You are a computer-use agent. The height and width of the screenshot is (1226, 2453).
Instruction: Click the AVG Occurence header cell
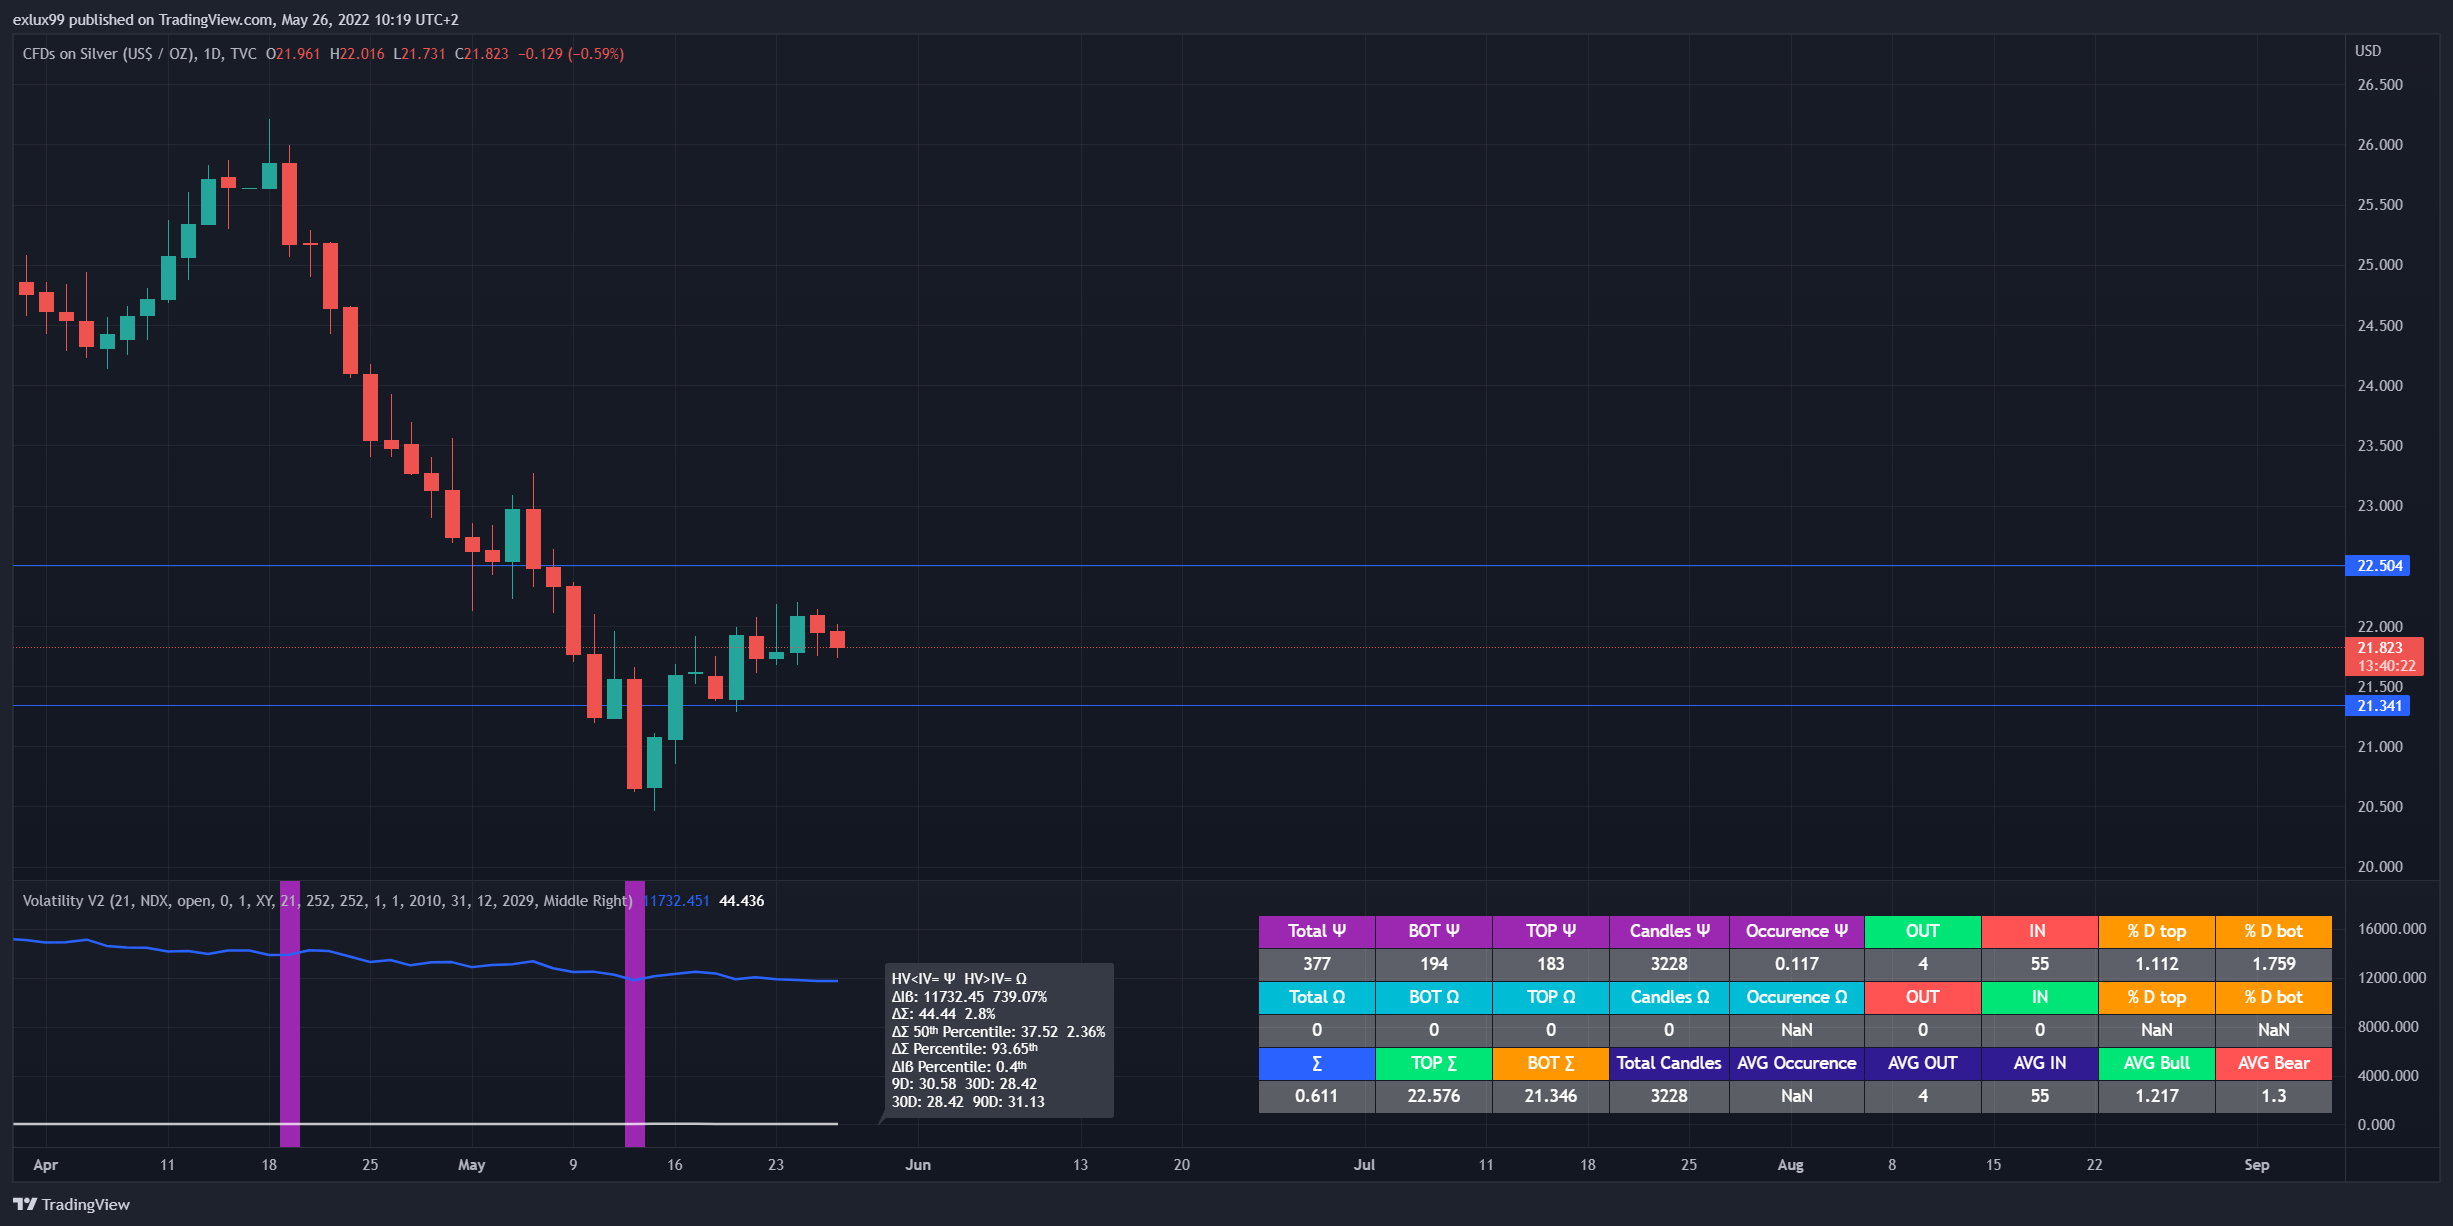tap(1796, 1063)
